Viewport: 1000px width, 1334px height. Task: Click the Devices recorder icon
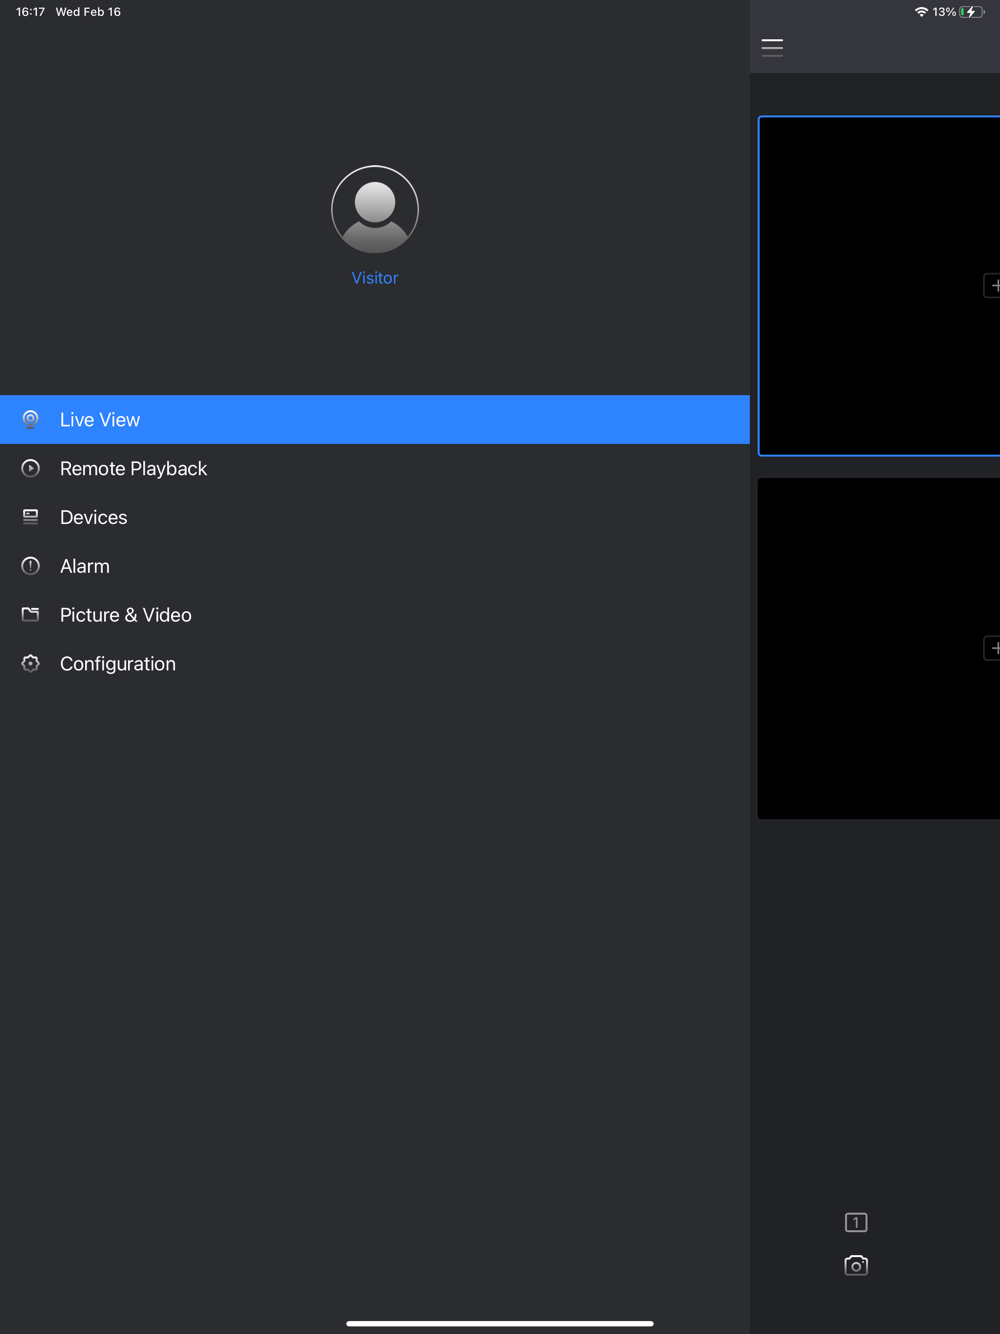pyautogui.click(x=31, y=517)
